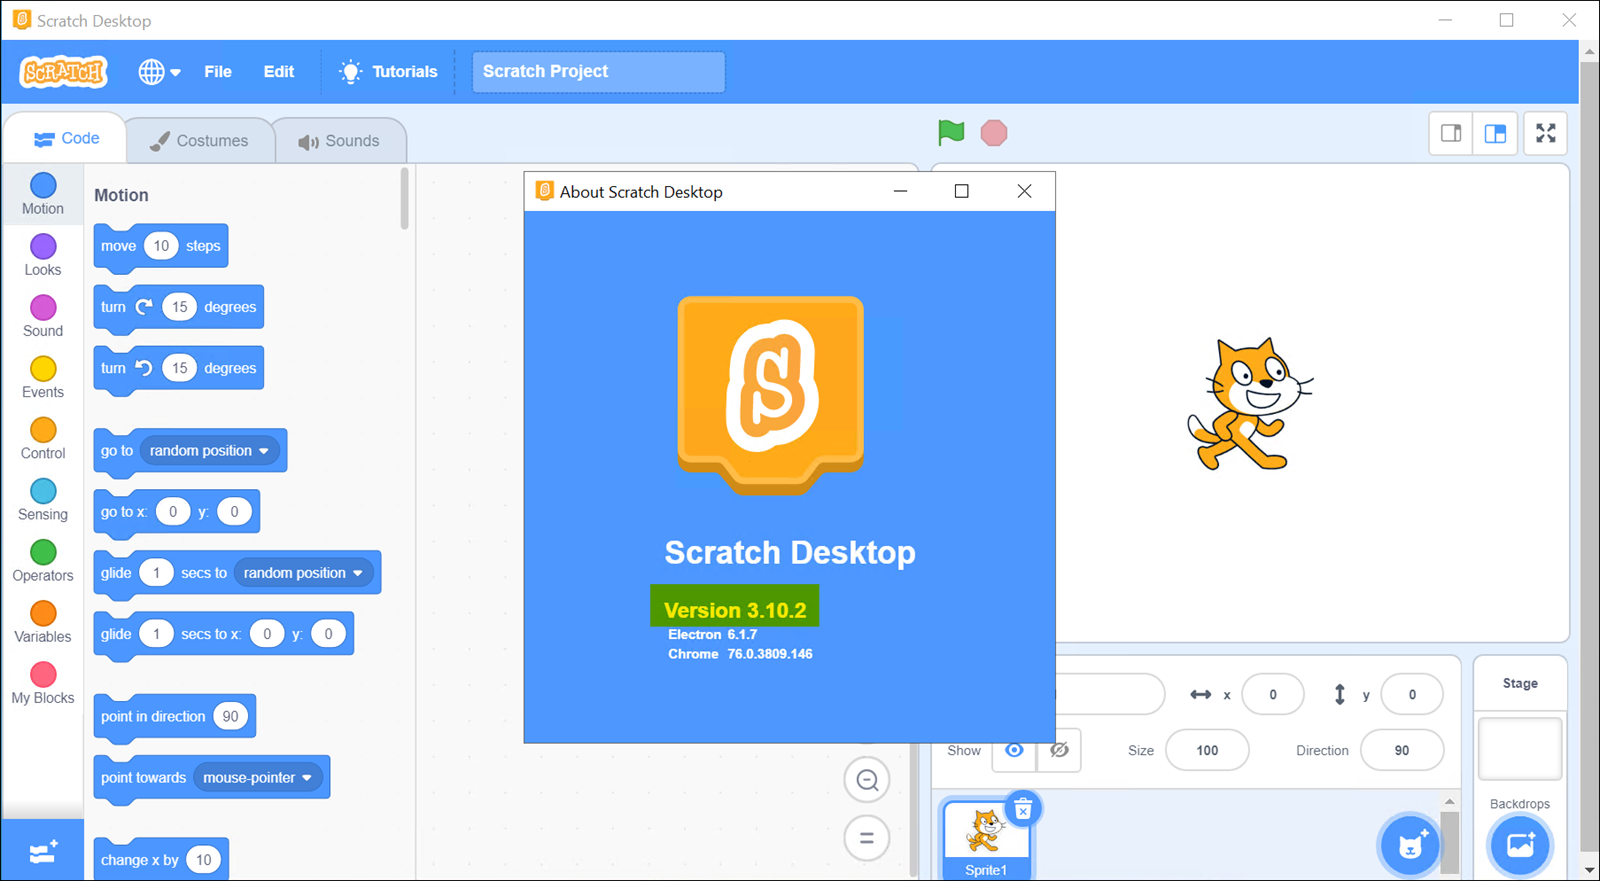Click the sprite x position field
This screenshot has height=881, width=1600.
click(x=1273, y=694)
